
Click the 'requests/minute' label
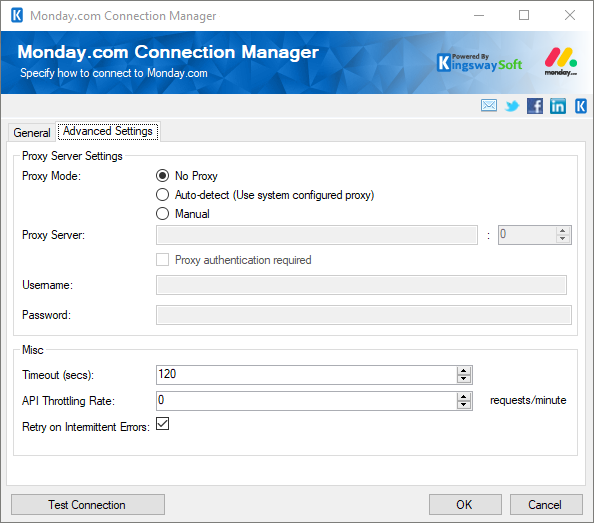[528, 400]
